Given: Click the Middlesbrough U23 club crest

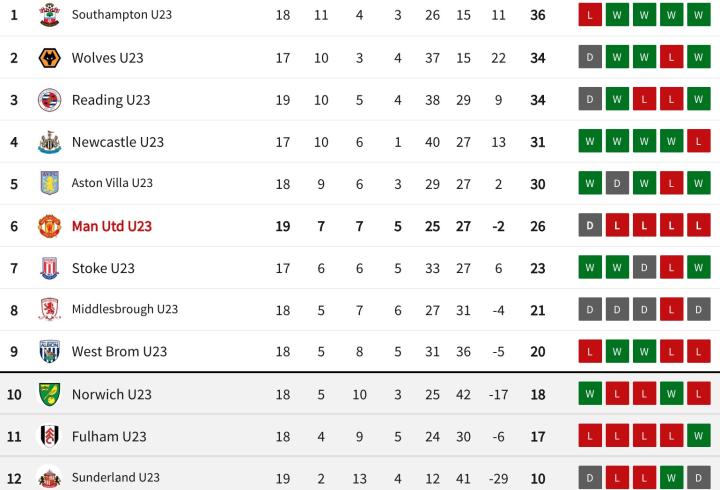Looking at the screenshot, I should coord(49,309).
